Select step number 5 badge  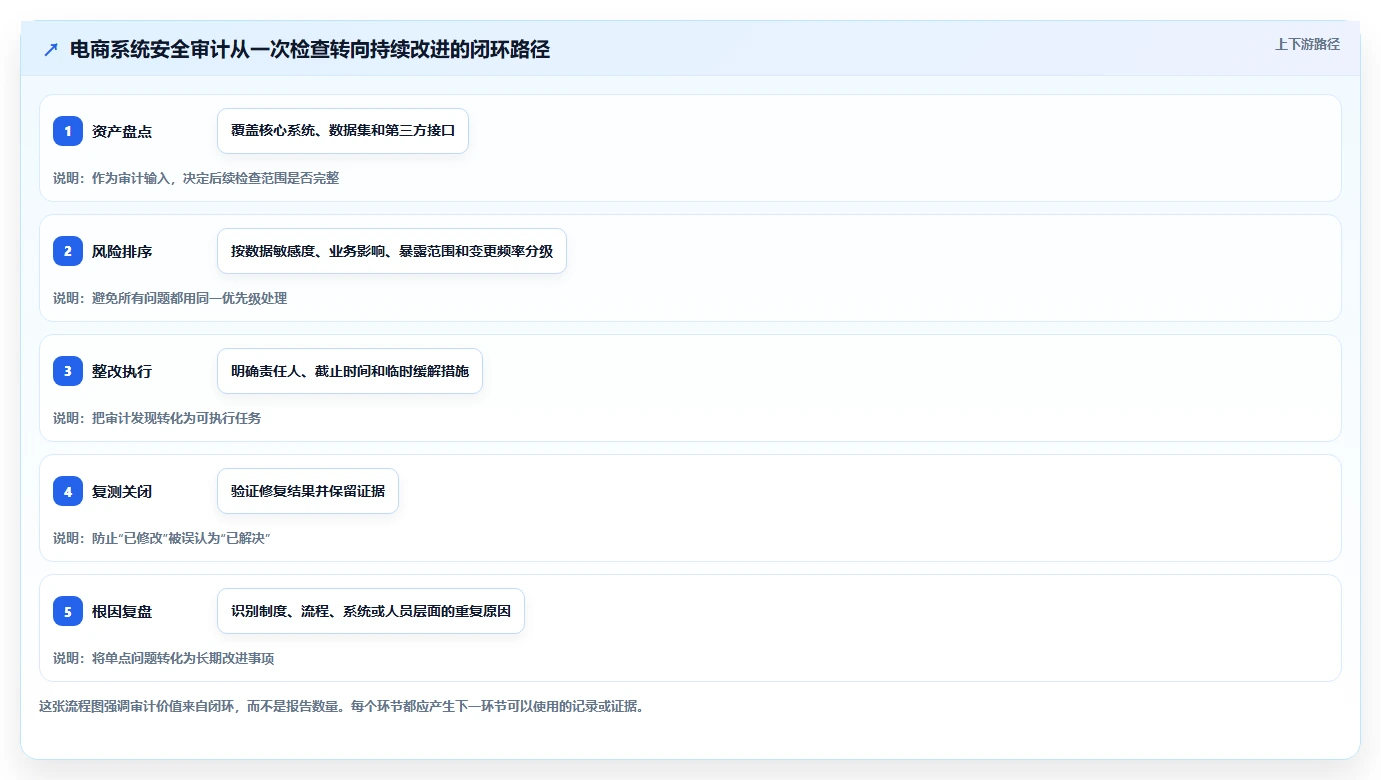68,611
